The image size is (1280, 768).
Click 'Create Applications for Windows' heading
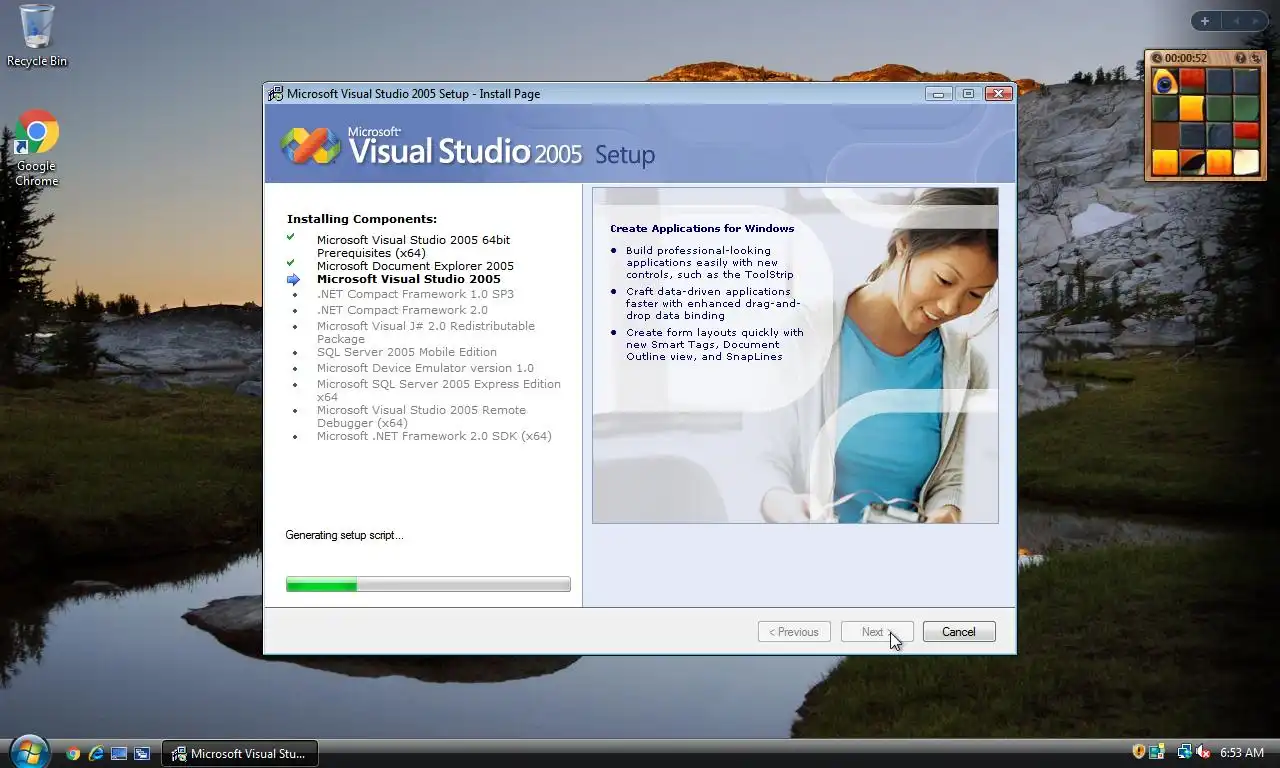click(x=702, y=228)
